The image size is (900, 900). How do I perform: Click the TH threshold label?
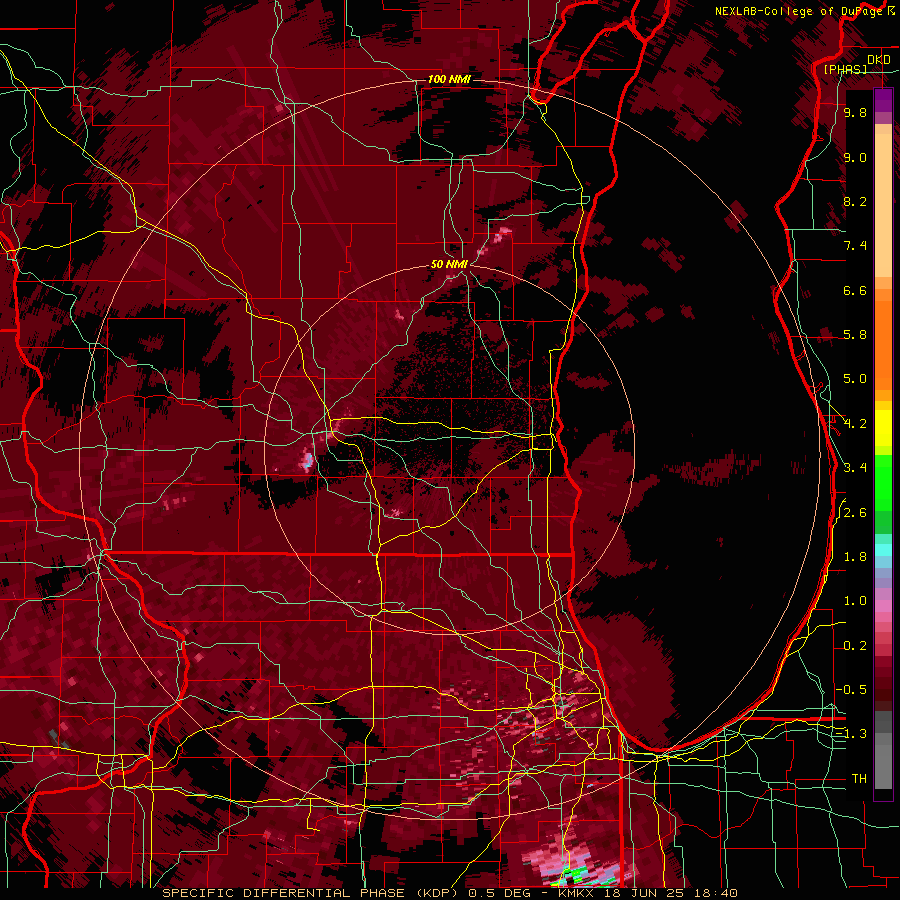tap(859, 779)
